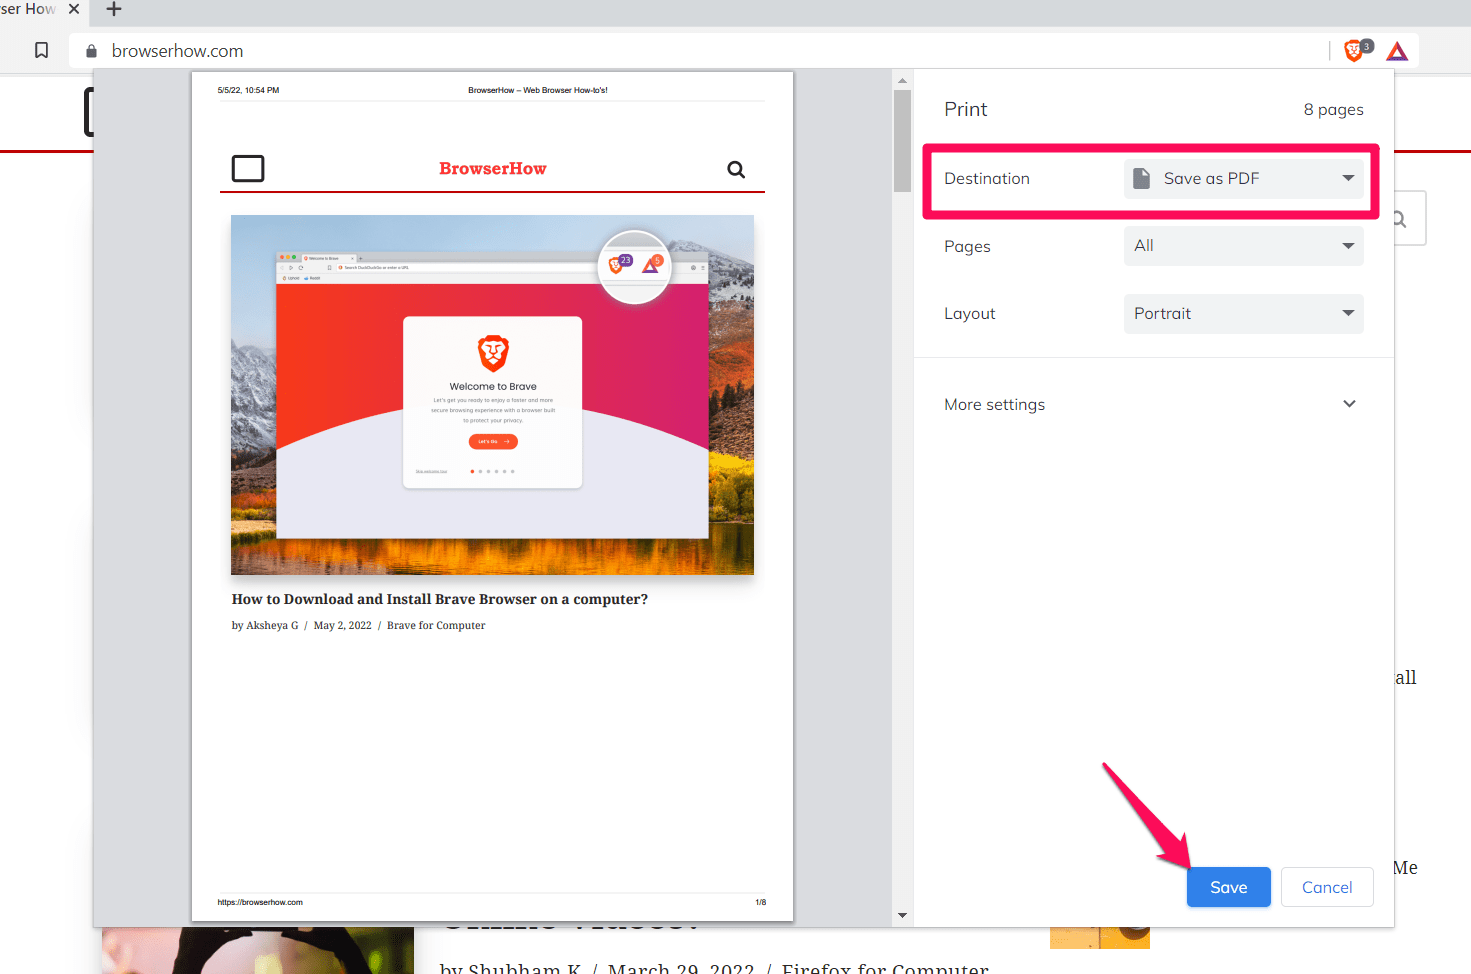Open a new tab with the plus icon
Viewport: 1471px width, 974px height.
pyautogui.click(x=113, y=10)
